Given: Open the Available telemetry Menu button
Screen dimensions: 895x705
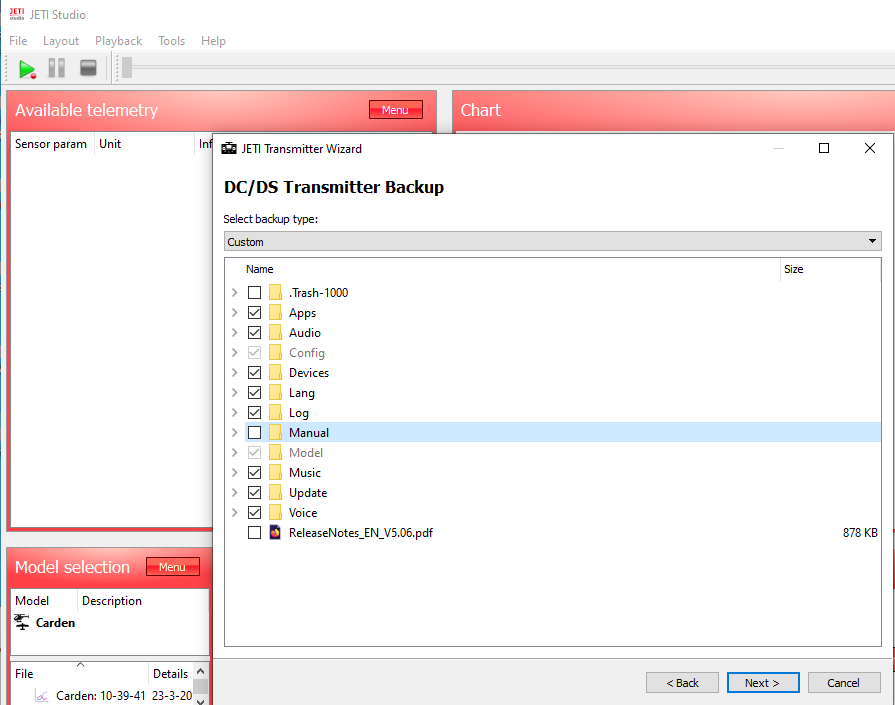Looking at the screenshot, I should click(396, 110).
